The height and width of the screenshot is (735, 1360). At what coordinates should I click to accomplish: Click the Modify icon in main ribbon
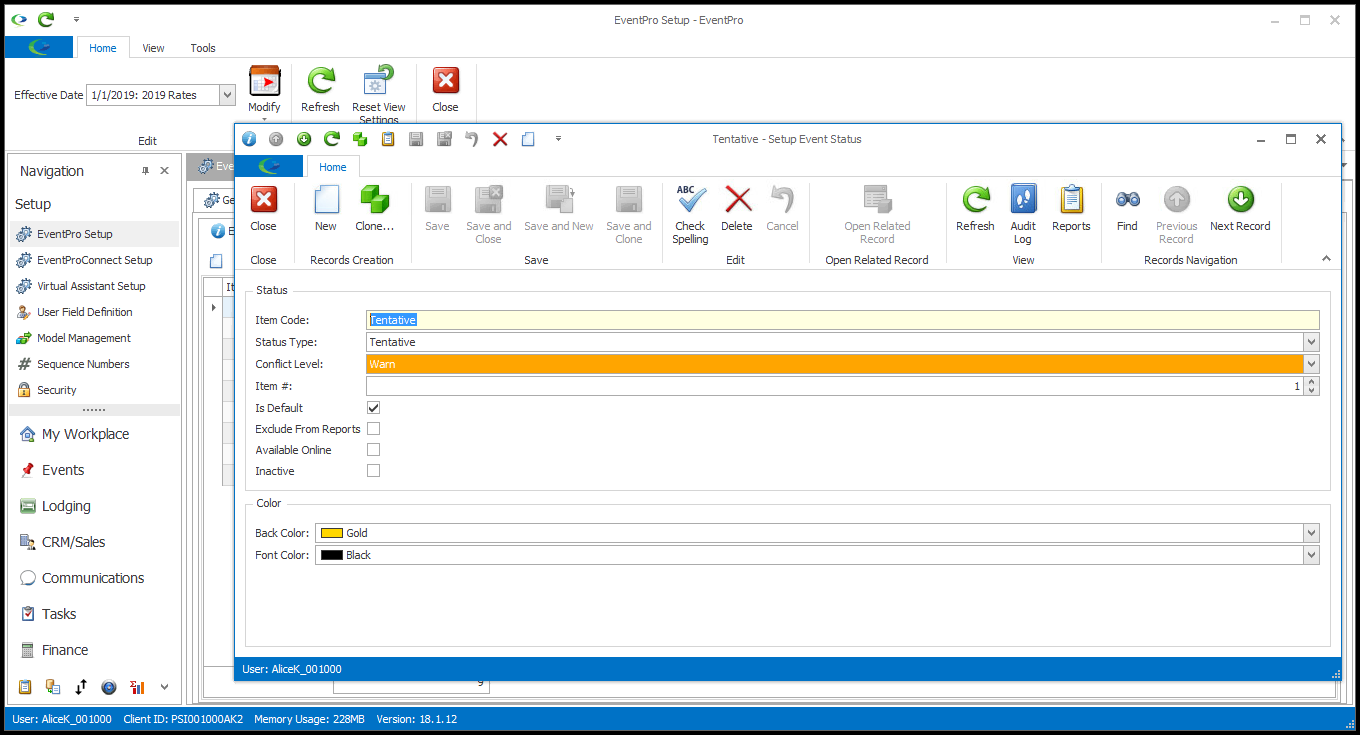(264, 81)
